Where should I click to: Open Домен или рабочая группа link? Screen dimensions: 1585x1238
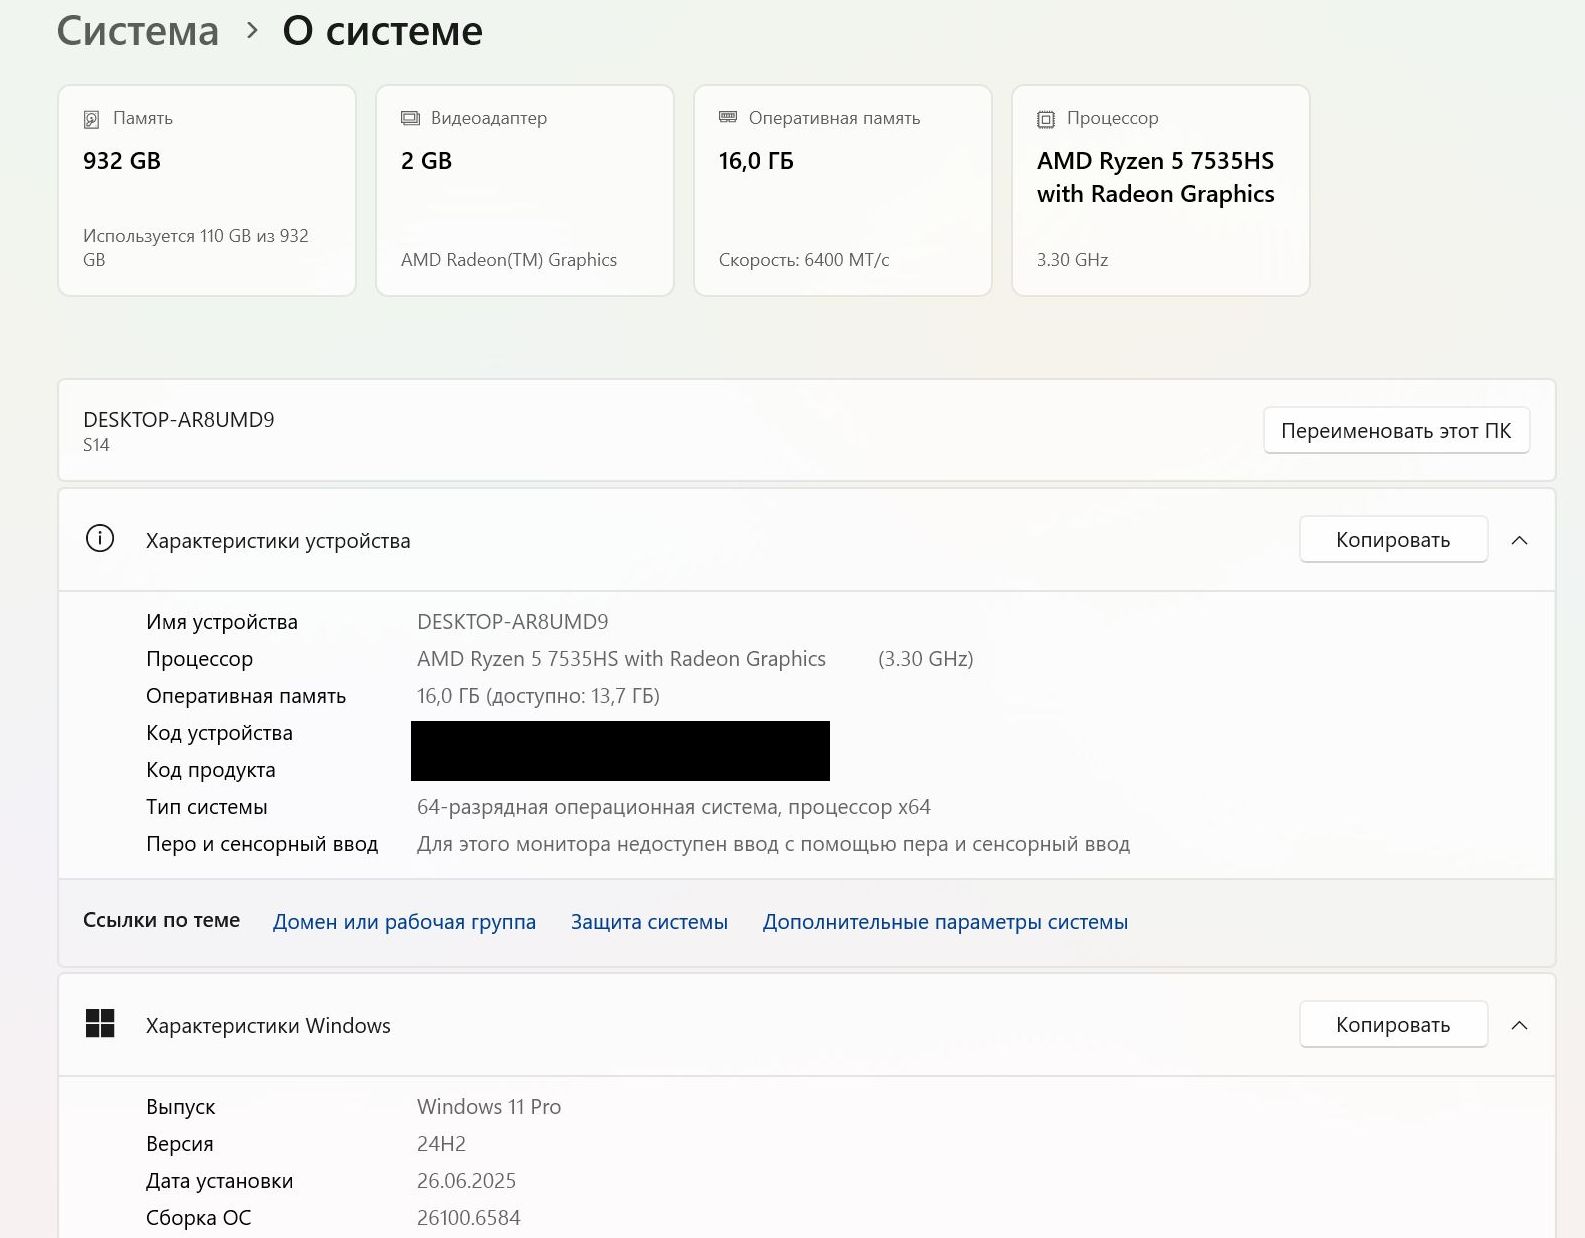[404, 922]
